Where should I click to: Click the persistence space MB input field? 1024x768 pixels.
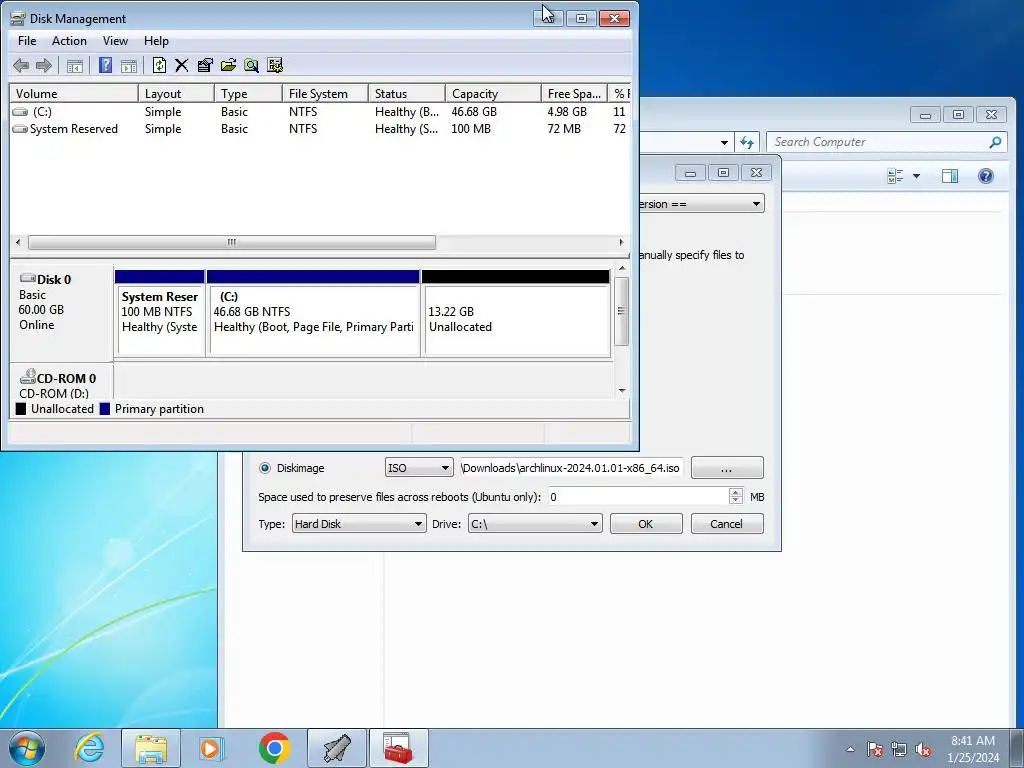pos(638,497)
